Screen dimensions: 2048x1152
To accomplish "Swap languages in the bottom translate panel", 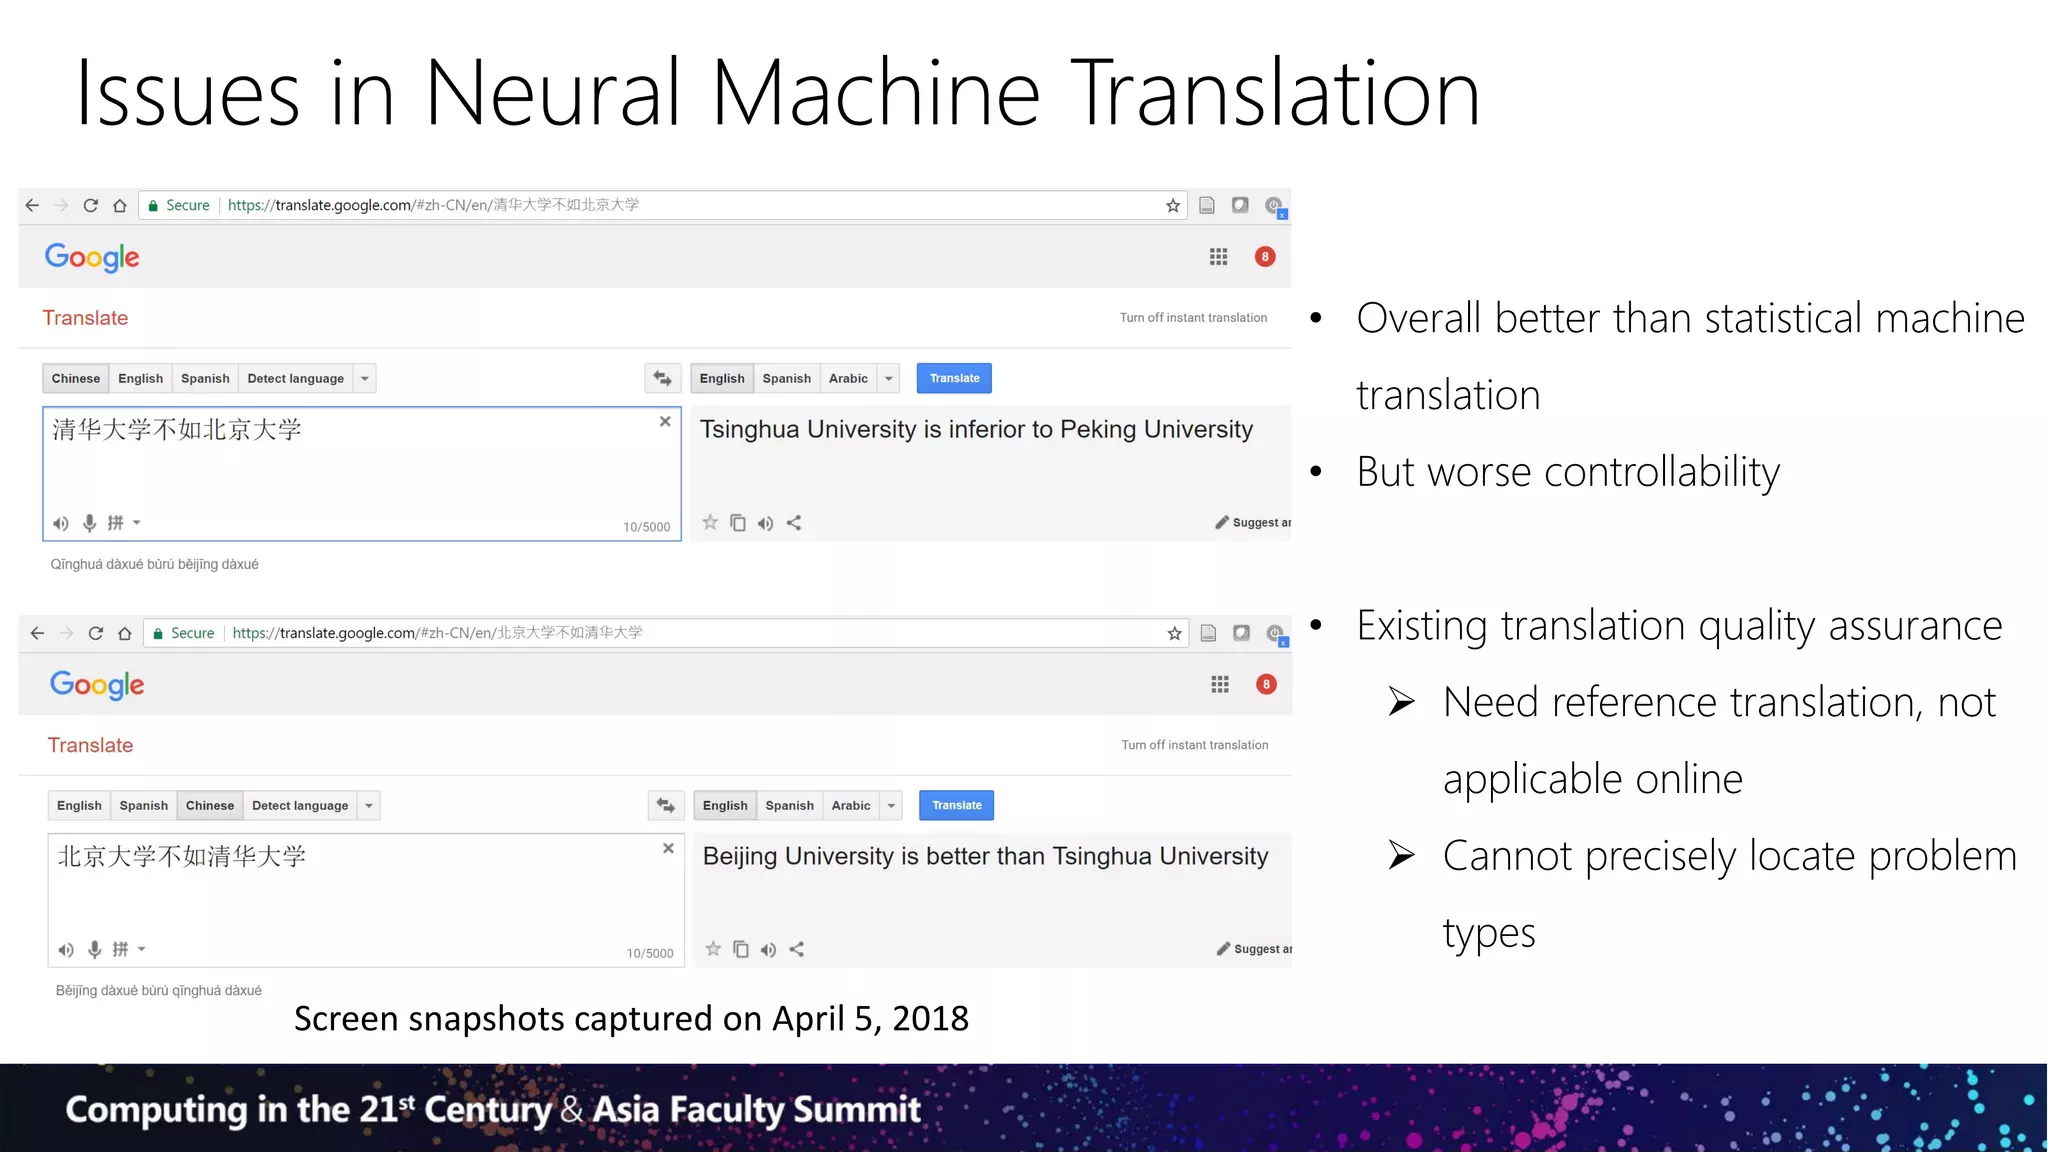I will [666, 805].
